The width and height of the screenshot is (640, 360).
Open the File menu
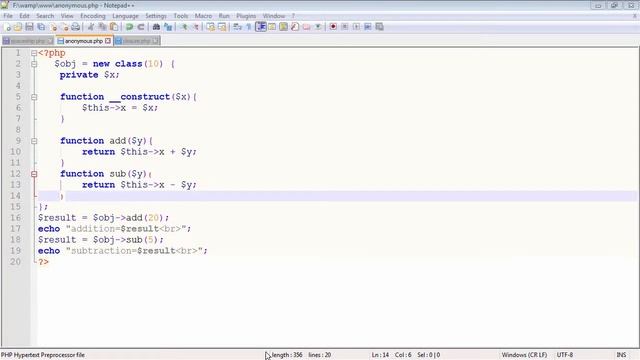pos(8,16)
